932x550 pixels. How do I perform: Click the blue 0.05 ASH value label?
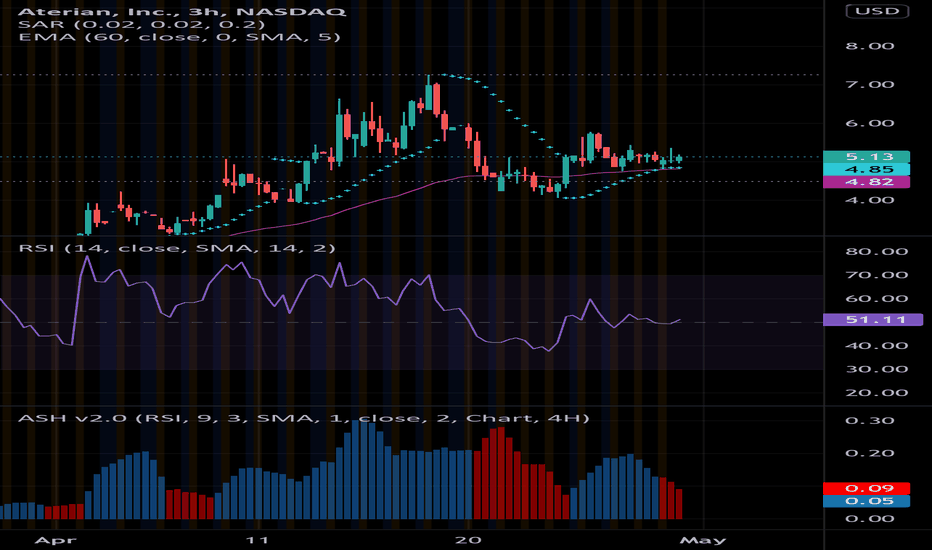867,501
